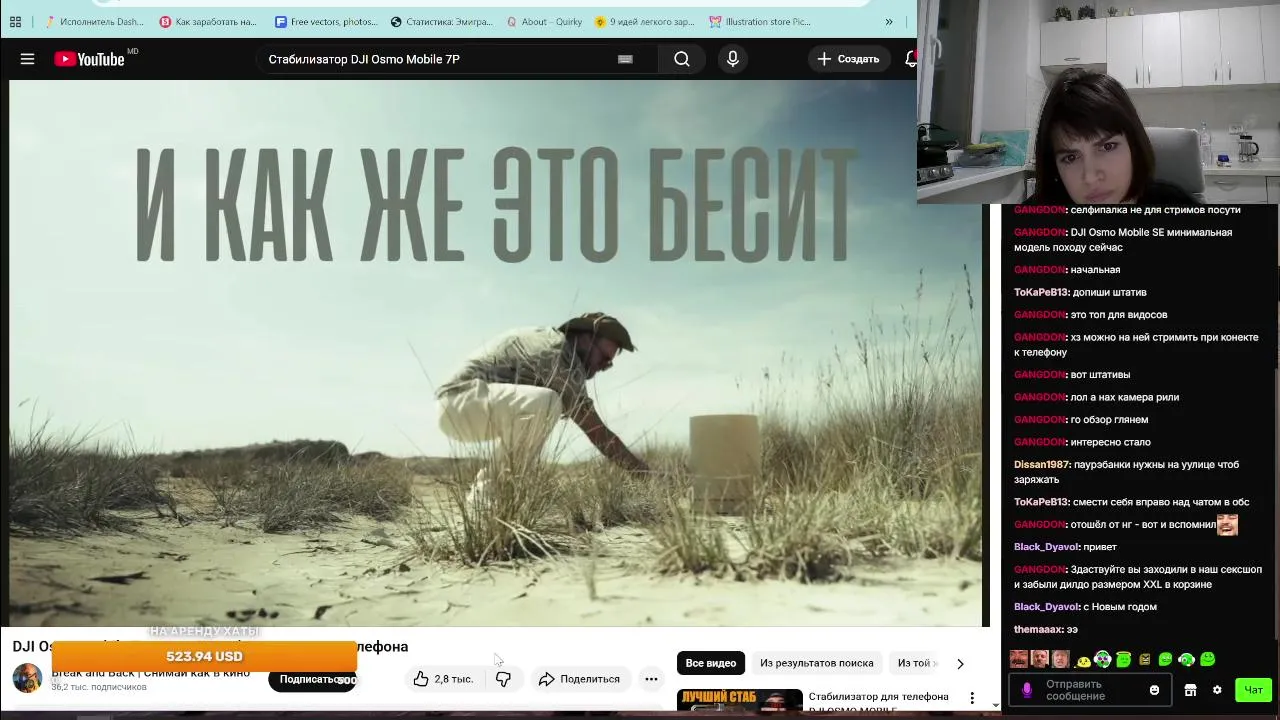Open the browser apps grid shortcut
Image resolution: width=1280 pixels, height=720 pixels.
pyautogui.click(x=15, y=21)
